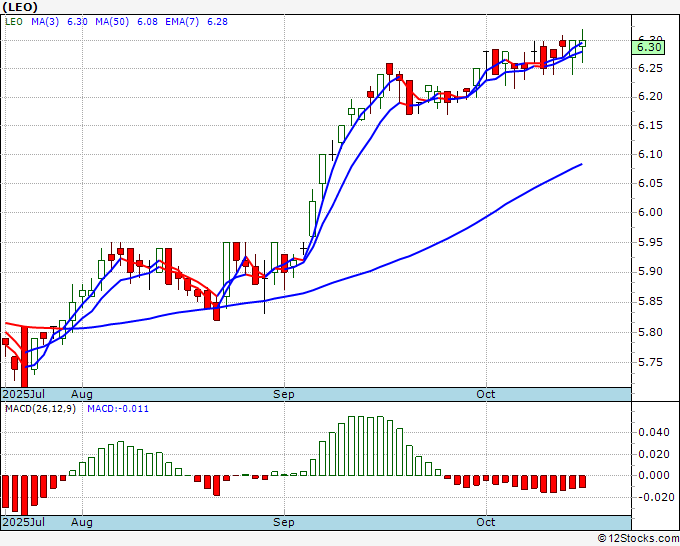Click the MACD:-0.011 value readout

click(118, 409)
